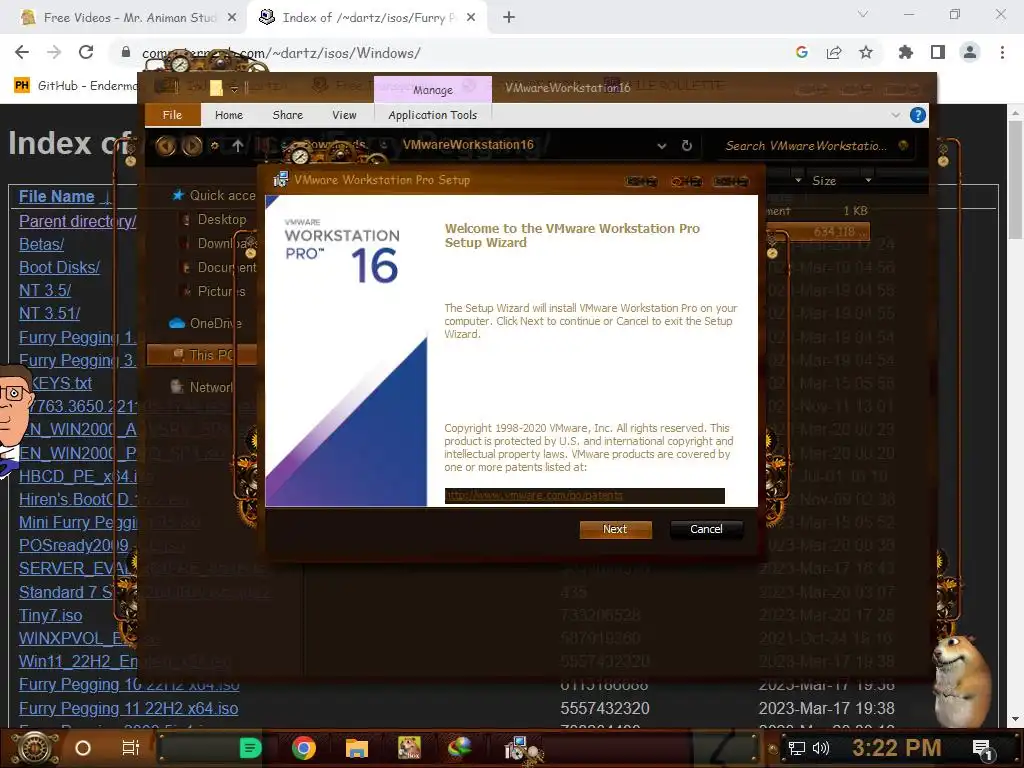Screen dimensions: 1024x768
Task: Cancel the VMware Workstation Pro setup
Action: click(706, 529)
